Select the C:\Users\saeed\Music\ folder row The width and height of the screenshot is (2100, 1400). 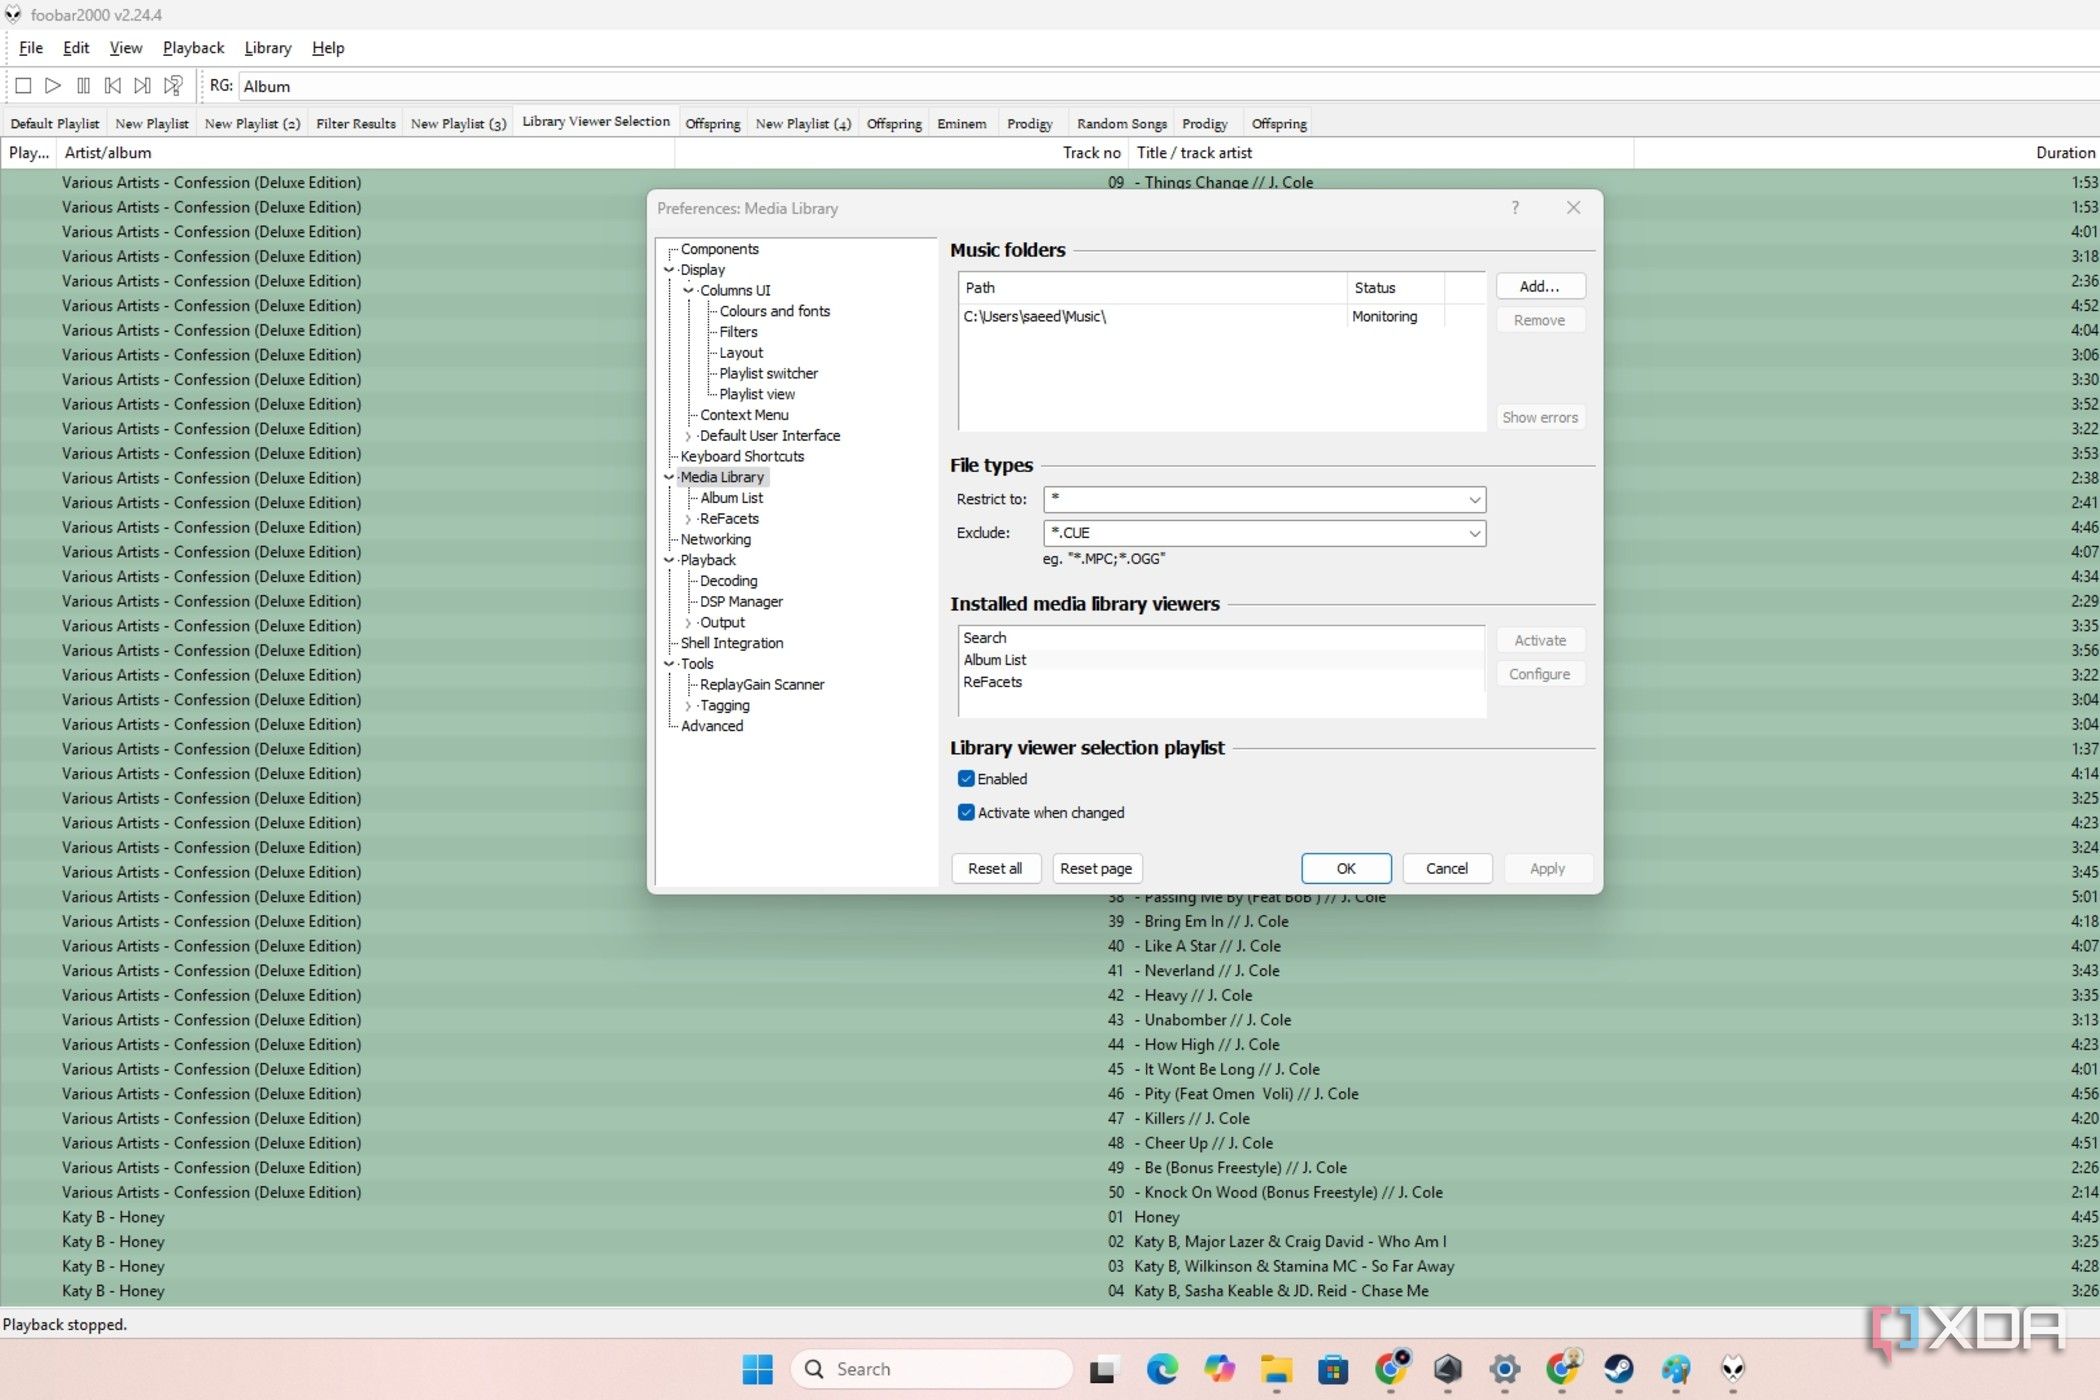click(1221, 317)
